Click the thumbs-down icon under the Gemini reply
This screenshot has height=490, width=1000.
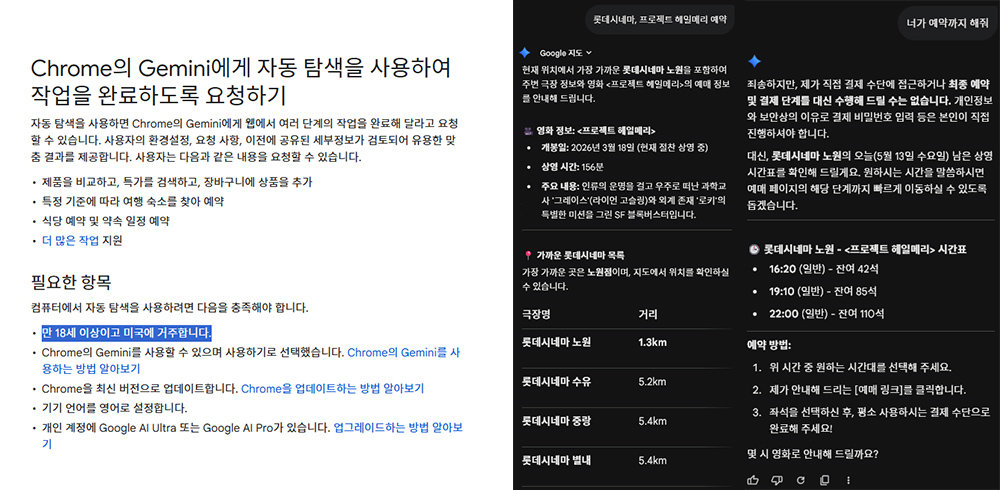coord(777,480)
